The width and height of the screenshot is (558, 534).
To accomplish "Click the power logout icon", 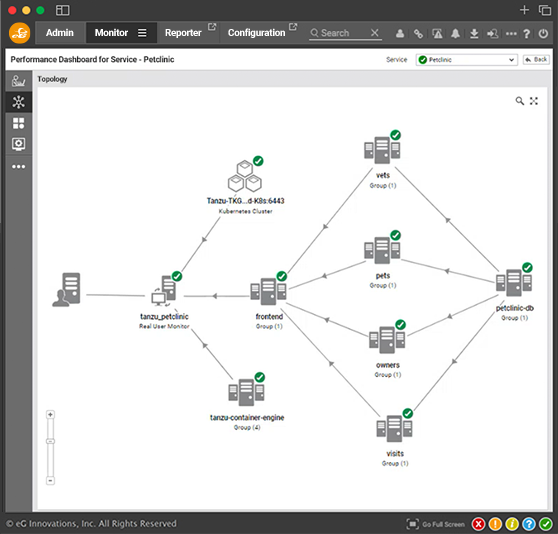I will click(x=543, y=33).
